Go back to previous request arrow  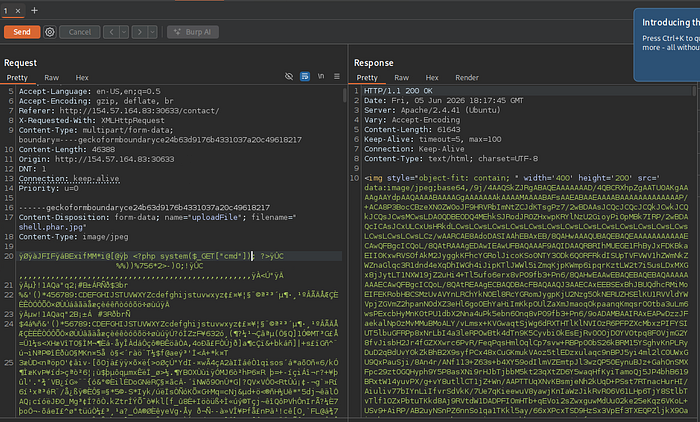coord(111,32)
